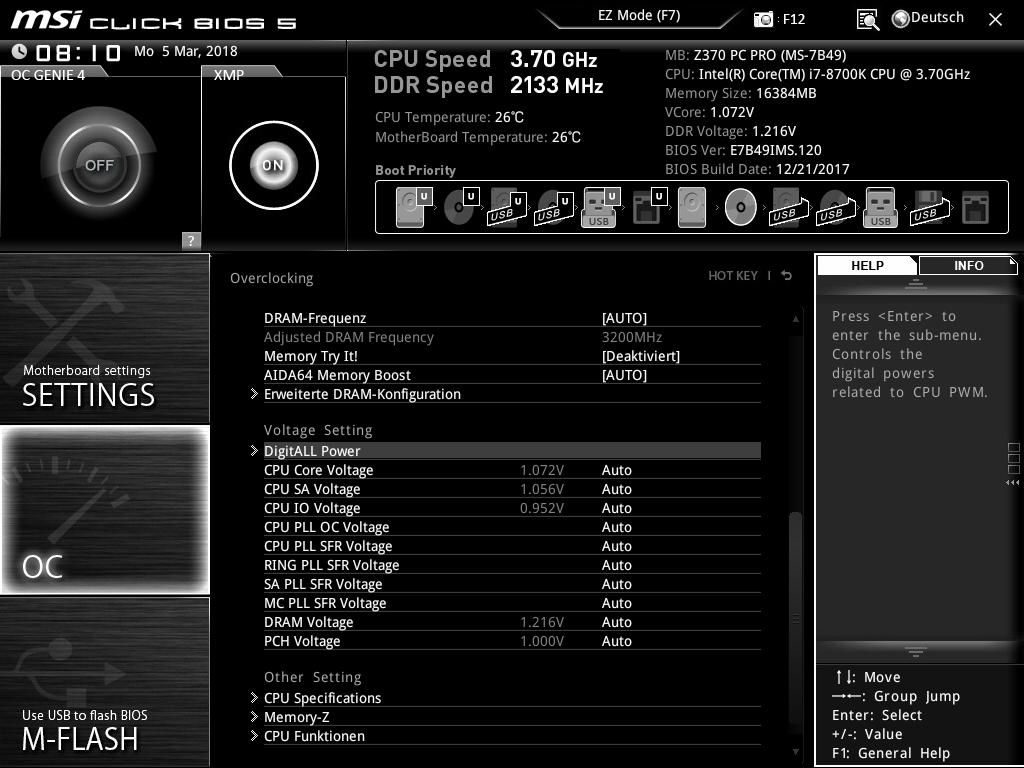The height and width of the screenshot is (768, 1024).
Task: Set the CPU Core Voltage Auto value
Action: (x=616, y=470)
